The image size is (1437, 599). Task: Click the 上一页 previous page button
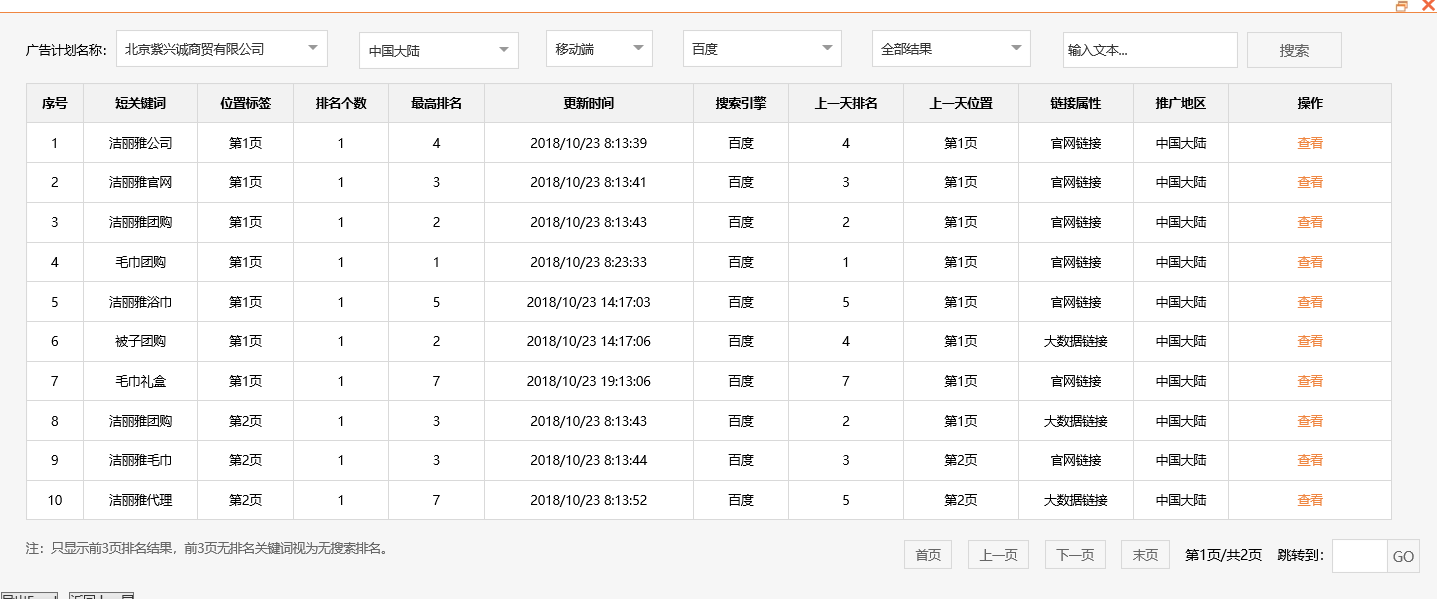pos(997,553)
